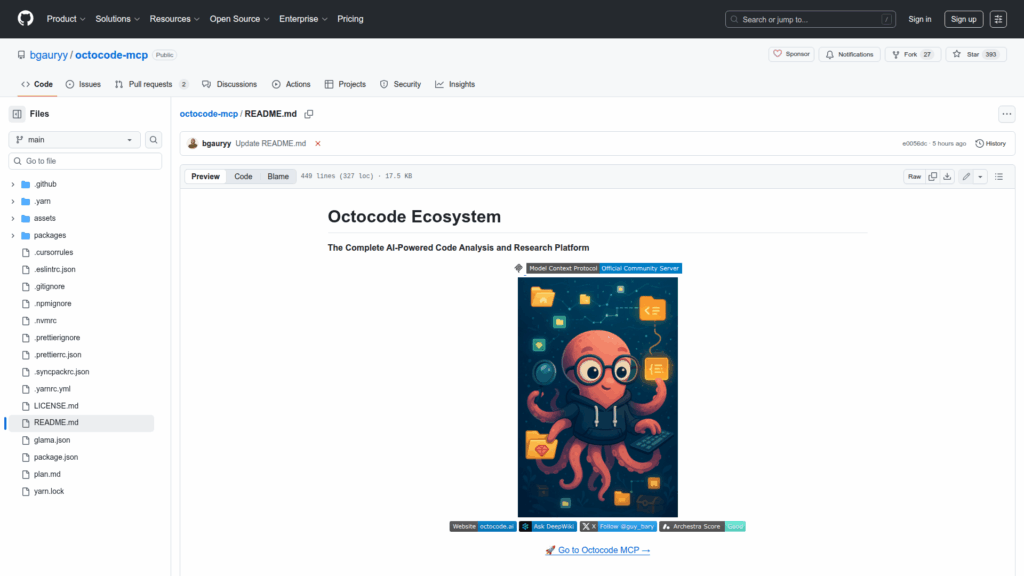Click bgauryy's avatar in commit row
Screen dimensions: 1024x576
click(193, 144)
